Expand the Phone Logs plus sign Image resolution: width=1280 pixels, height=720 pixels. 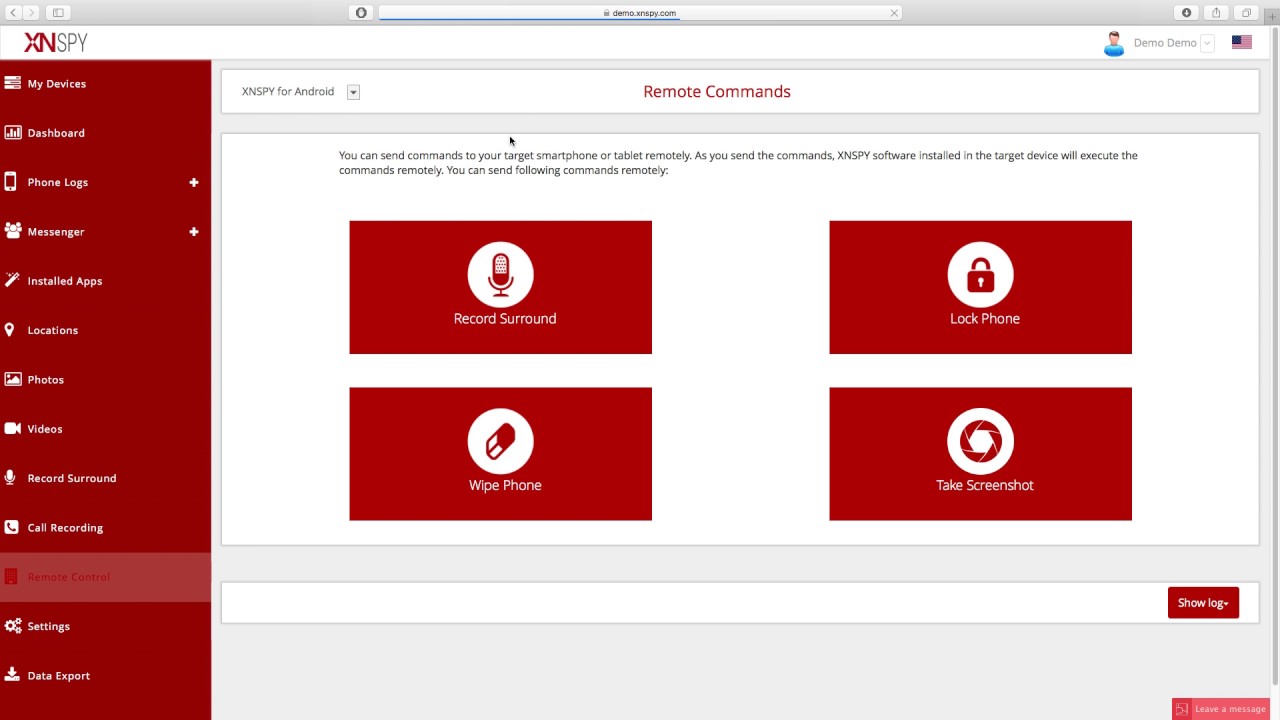coord(194,182)
